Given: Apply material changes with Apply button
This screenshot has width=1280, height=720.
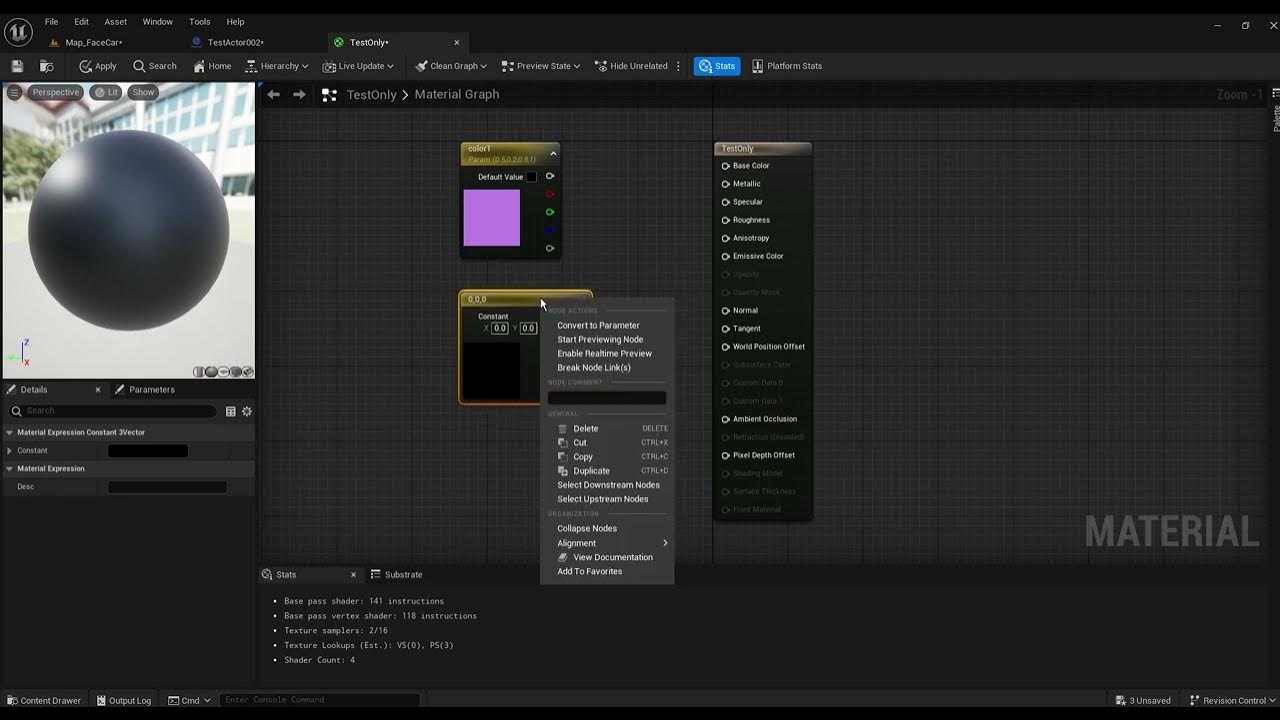Looking at the screenshot, I should (98, 66).
